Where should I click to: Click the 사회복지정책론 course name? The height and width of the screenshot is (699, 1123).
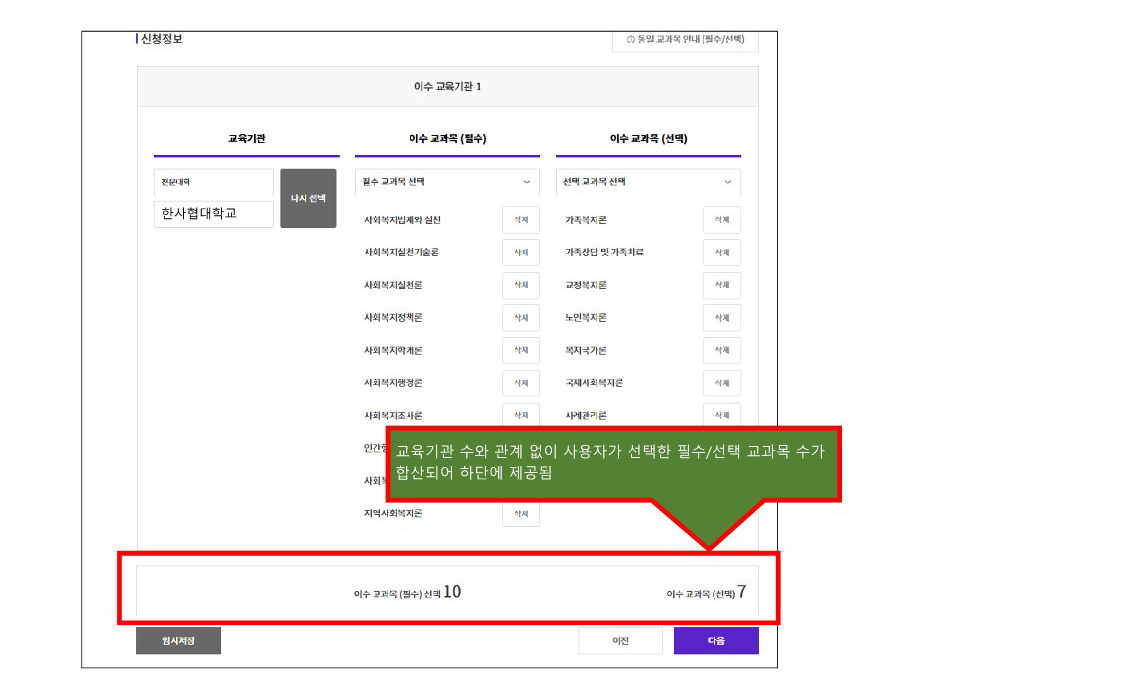393,317
